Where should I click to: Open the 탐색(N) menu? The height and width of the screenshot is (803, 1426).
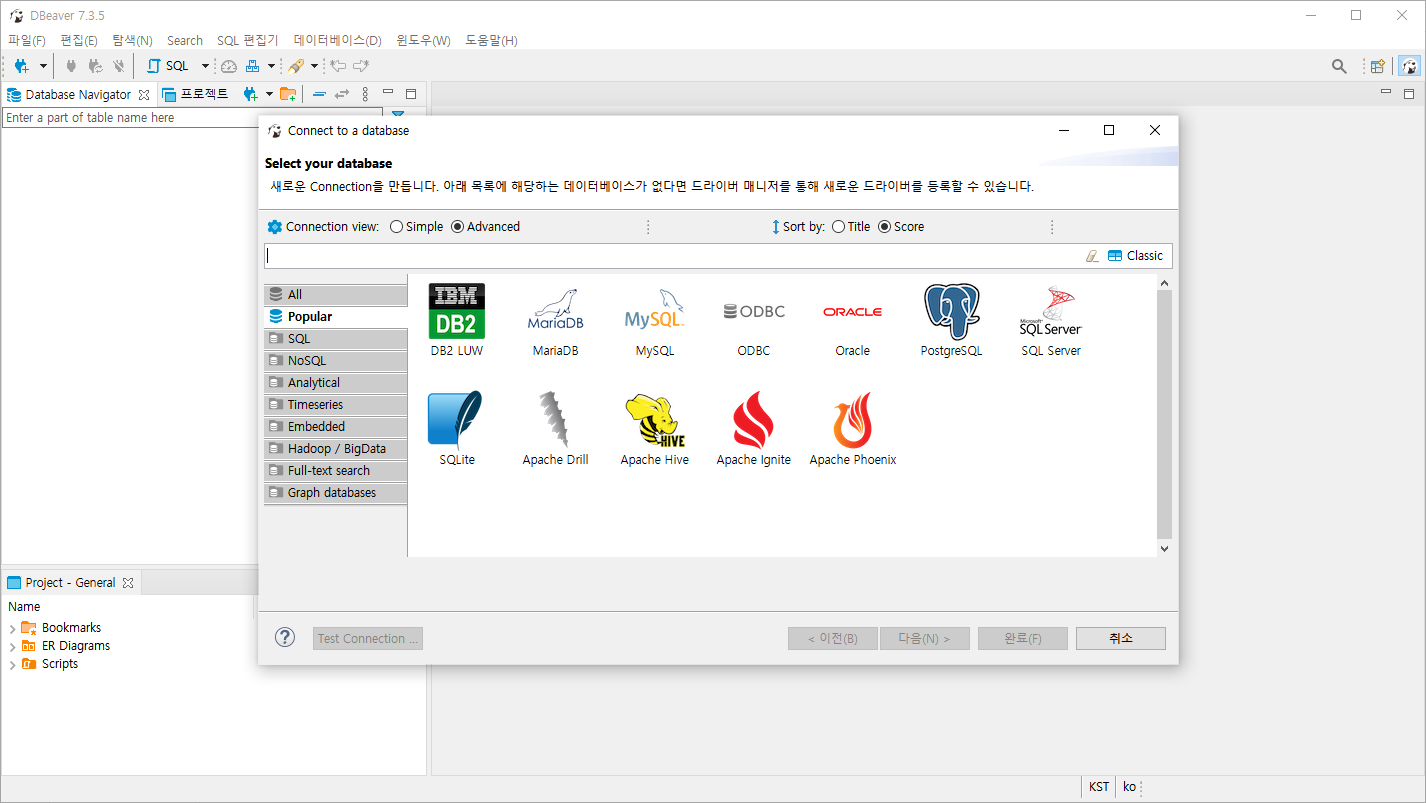(132, 40)
